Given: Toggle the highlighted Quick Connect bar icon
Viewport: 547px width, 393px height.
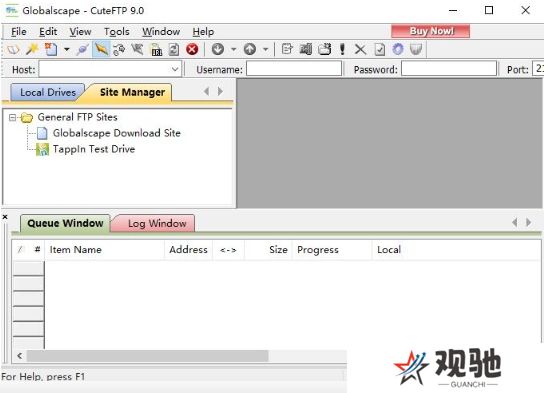Looking at the screenshot, I should [x=102, y=49].
